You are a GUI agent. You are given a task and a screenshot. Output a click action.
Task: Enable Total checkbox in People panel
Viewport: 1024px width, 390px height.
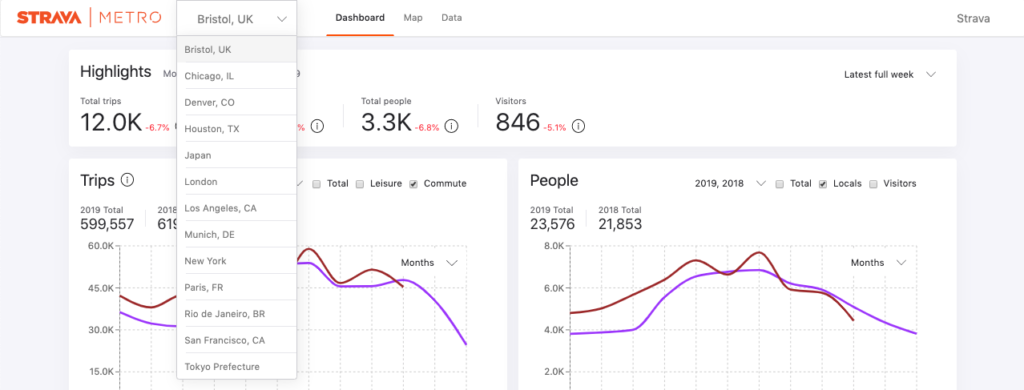[780, 184]
